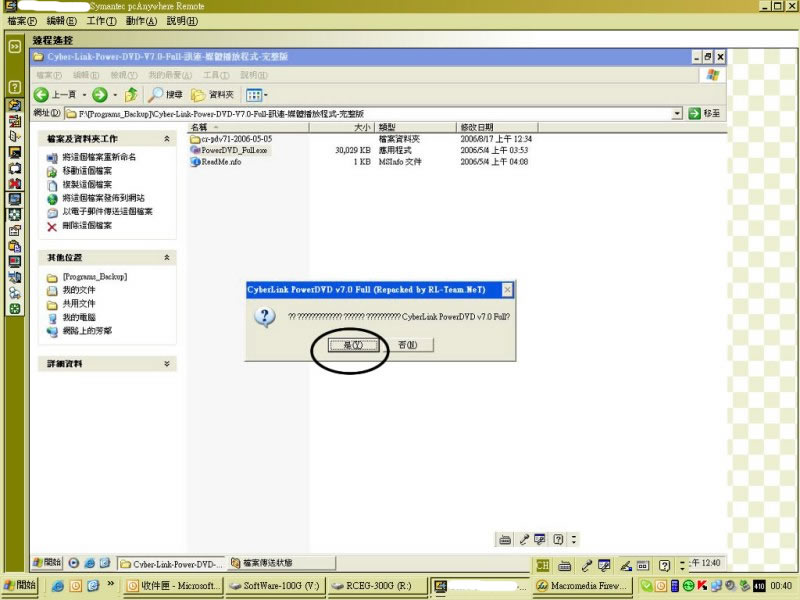Sort by the 修改日期 column header
This screenshot has height=600, width=800.
click(x=497, y=127)
